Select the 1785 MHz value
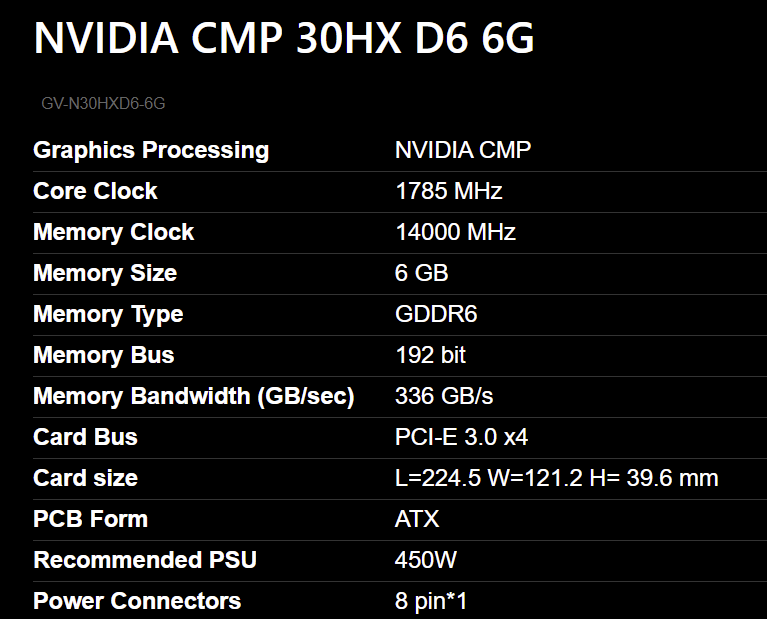The image size is (767, 619). [449, 191]
